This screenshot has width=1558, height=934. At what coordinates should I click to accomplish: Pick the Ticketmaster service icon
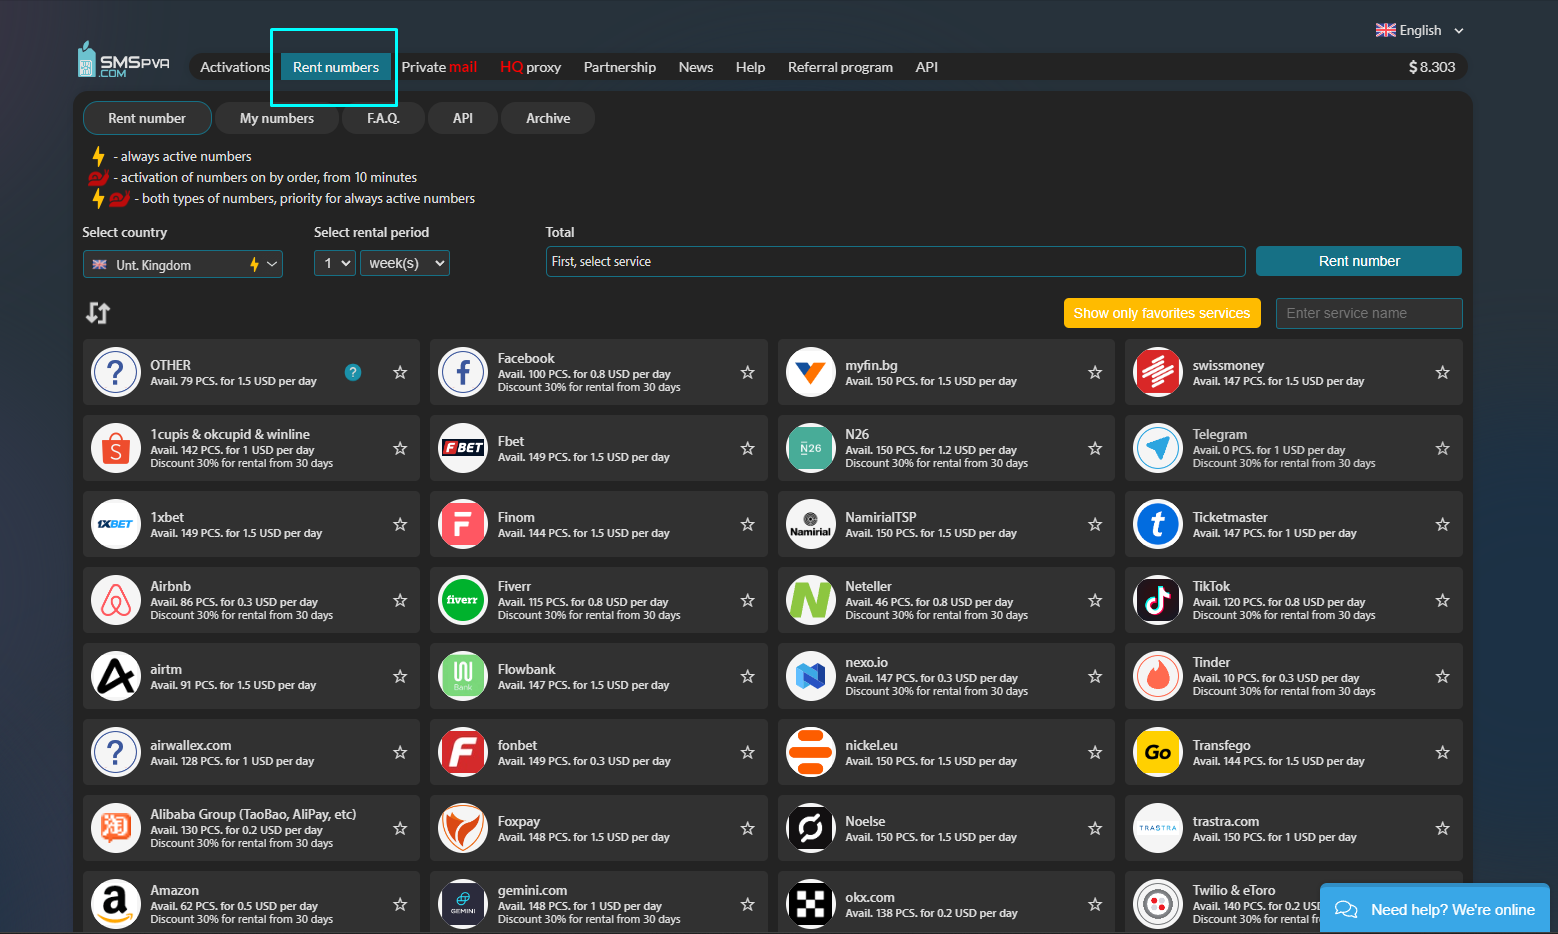(x=1158, y=524)
